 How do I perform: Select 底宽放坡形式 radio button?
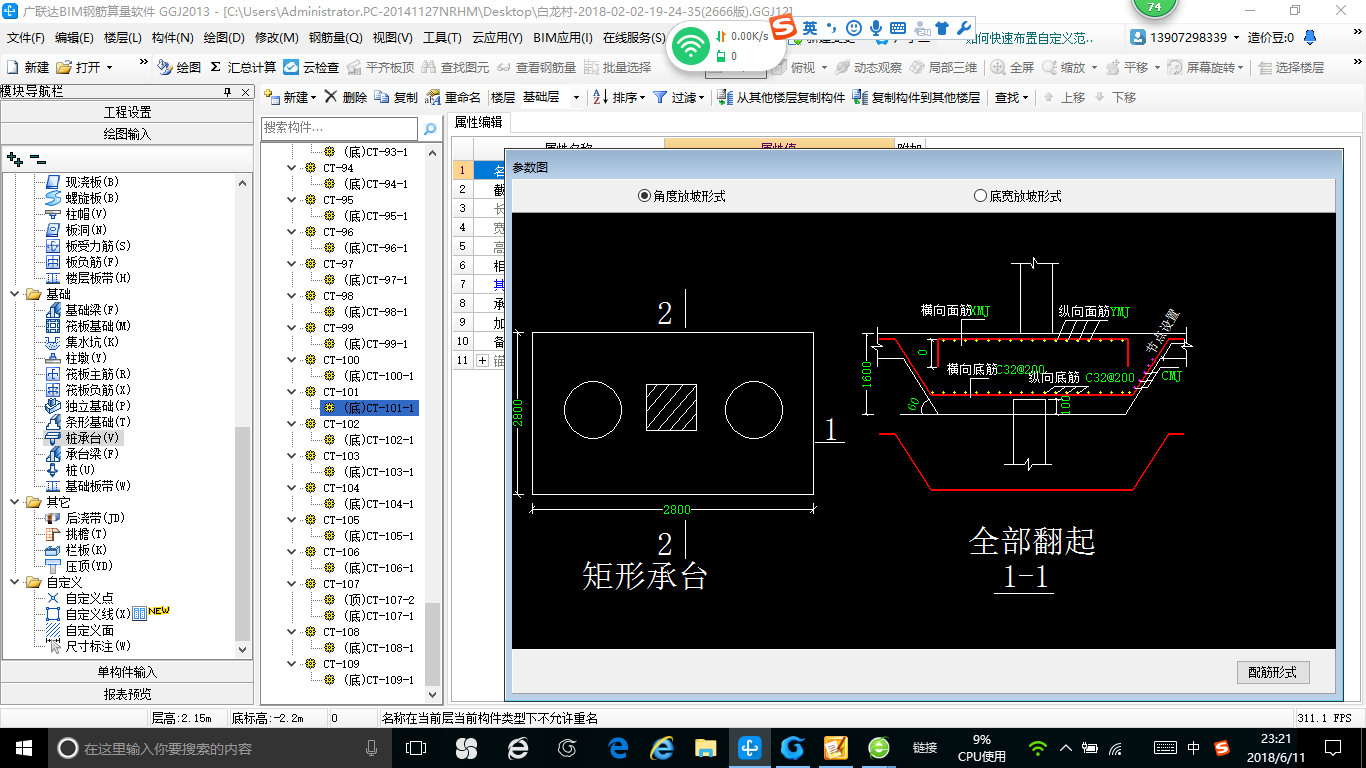(980, 196)
